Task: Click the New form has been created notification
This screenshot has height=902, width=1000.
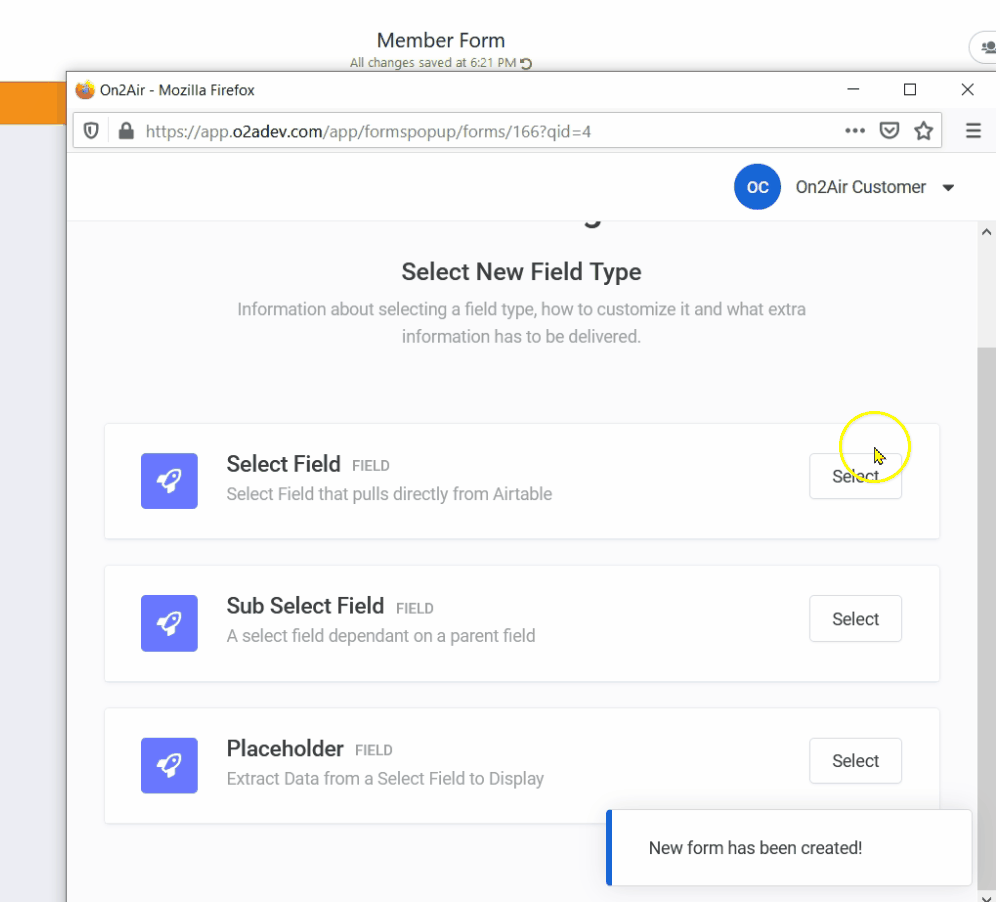Action: click(790, 848)
